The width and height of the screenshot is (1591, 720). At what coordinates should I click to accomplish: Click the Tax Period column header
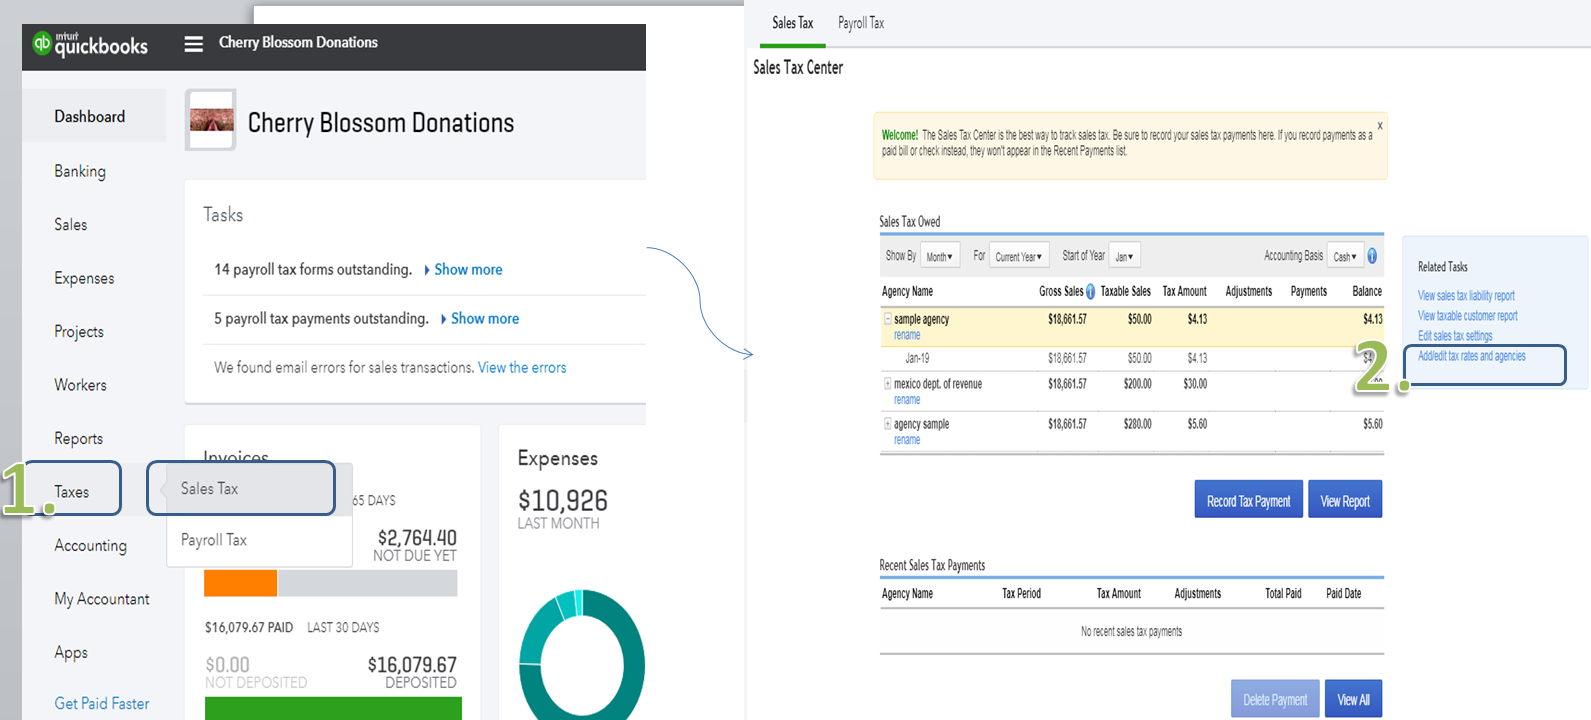1021,594
